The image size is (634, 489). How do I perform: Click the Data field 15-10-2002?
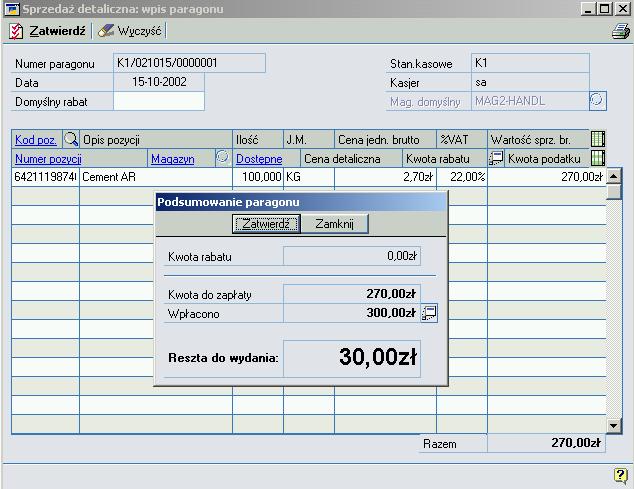click(159, 82)
